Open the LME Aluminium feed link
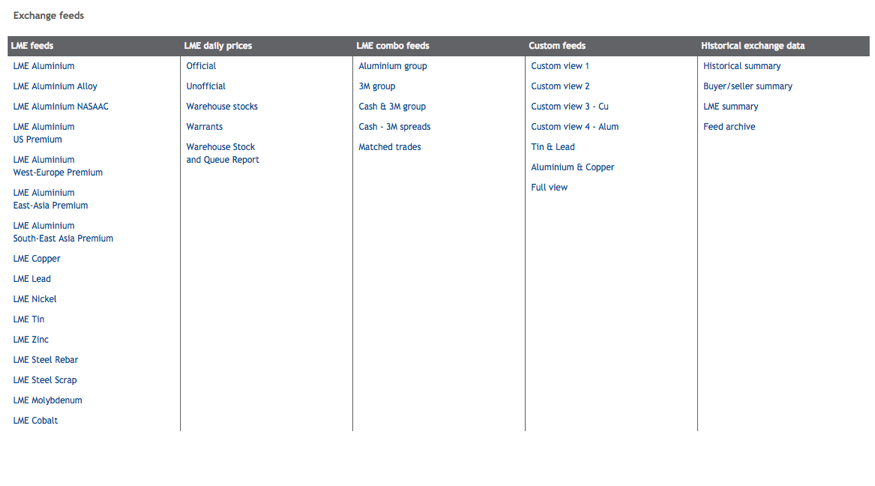This screenshot has width=875, height=486. [44, 66]
